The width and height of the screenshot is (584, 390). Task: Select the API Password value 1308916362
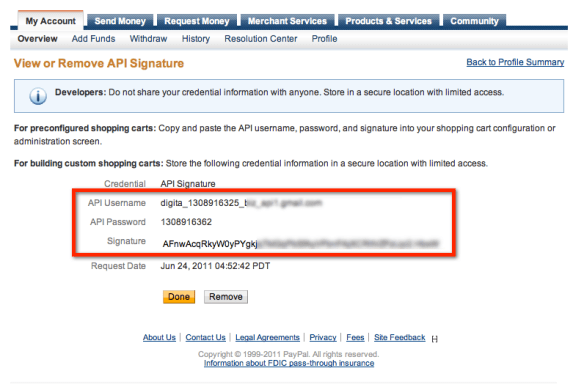[186, 222]
